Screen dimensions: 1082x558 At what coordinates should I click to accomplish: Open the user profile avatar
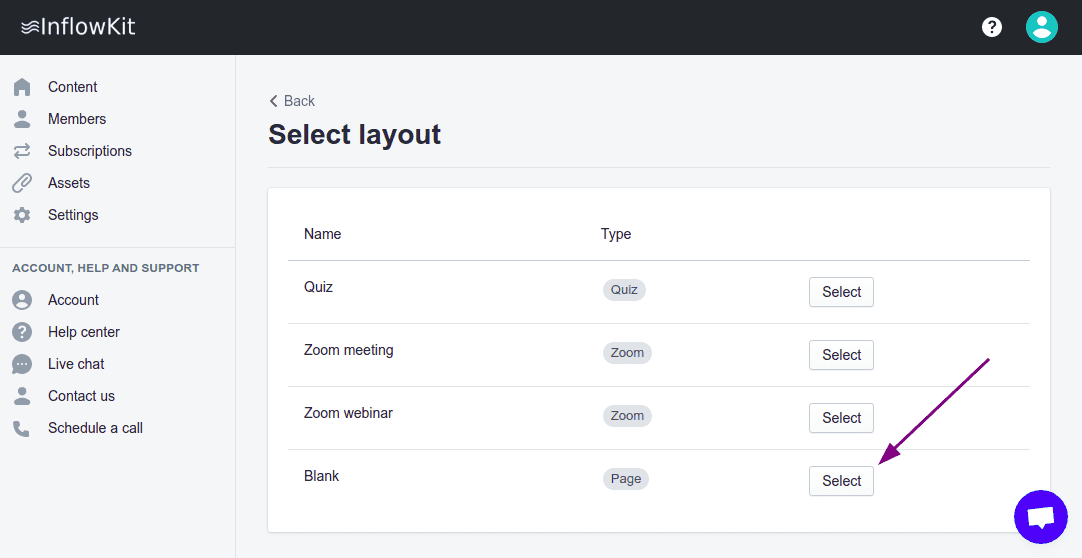click(1042, 27)
